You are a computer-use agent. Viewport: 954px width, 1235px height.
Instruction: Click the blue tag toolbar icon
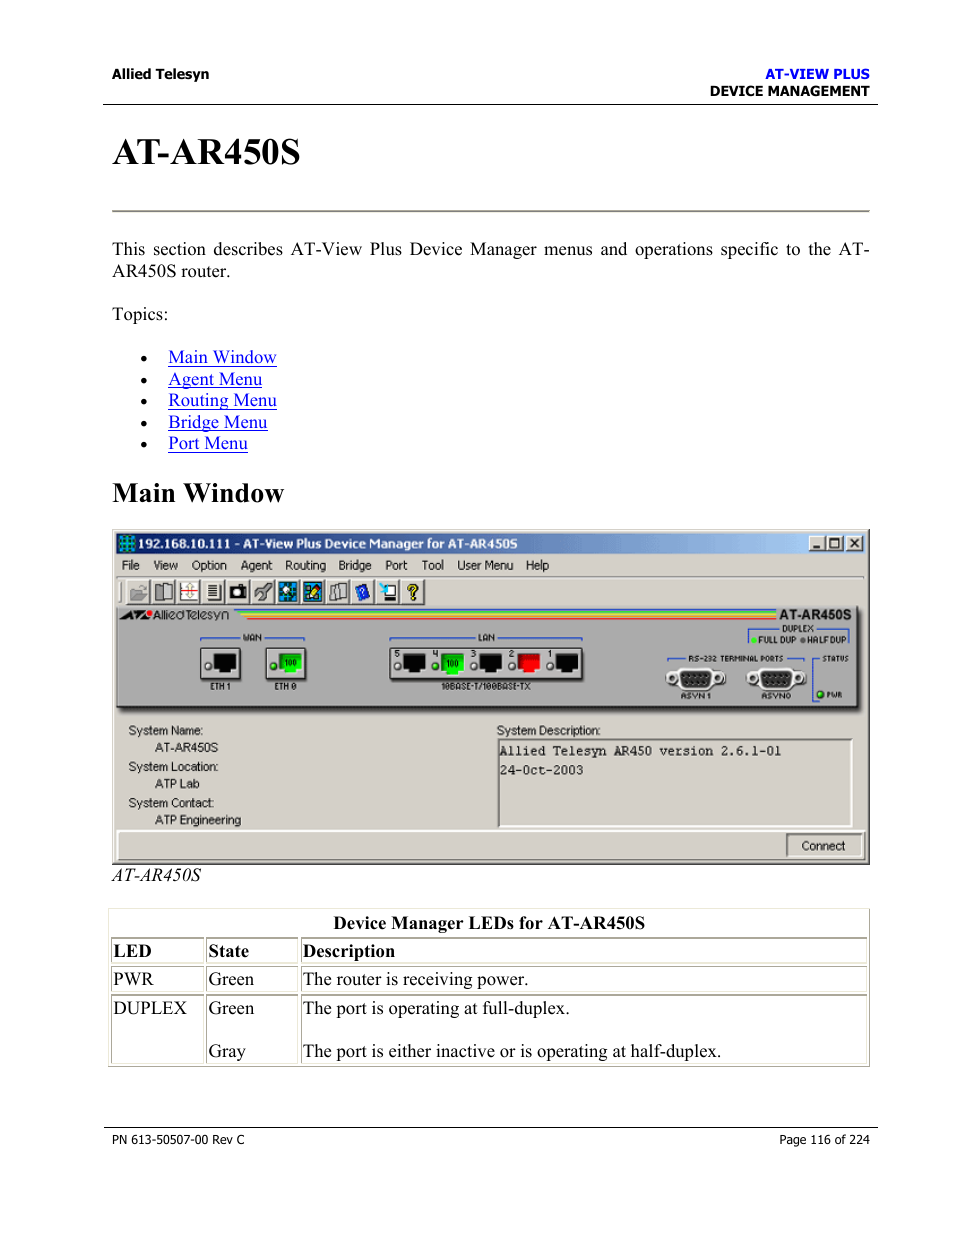pos(363,592)
